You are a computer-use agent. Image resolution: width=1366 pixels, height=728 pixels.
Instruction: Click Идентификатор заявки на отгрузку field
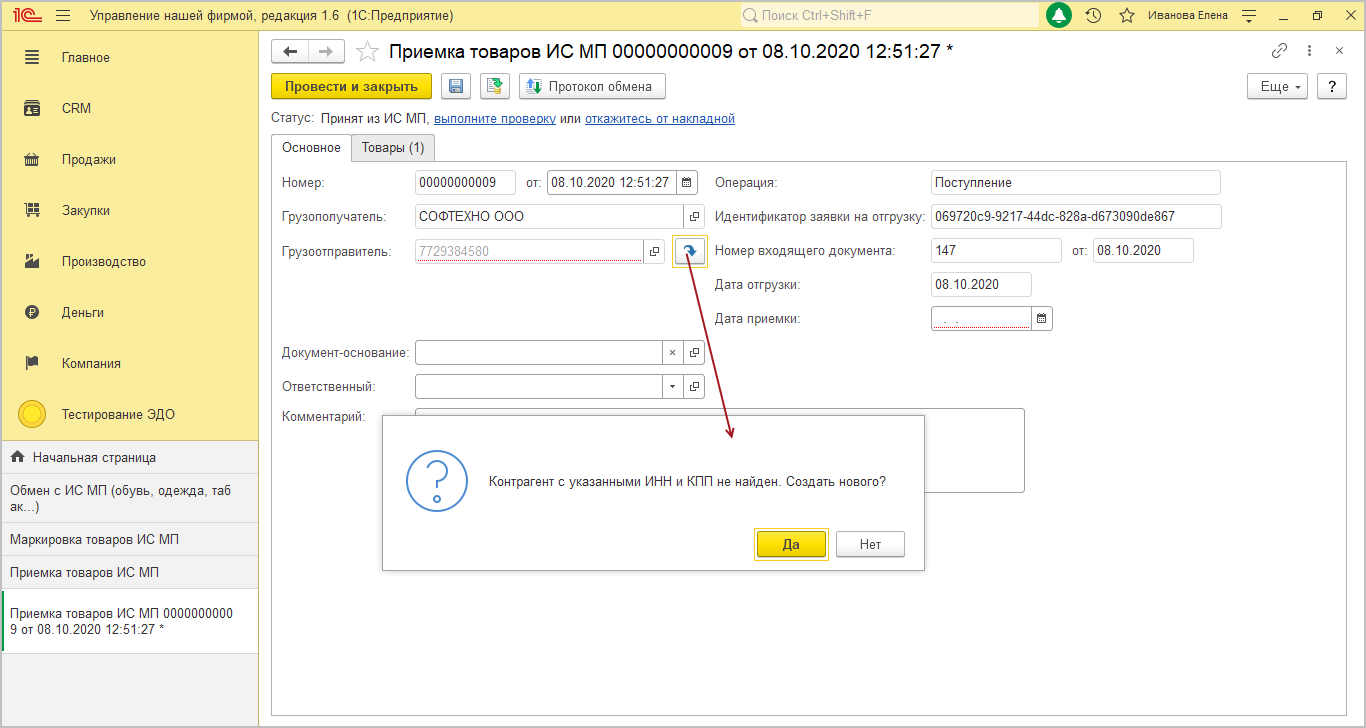(x=1075, y=216)
